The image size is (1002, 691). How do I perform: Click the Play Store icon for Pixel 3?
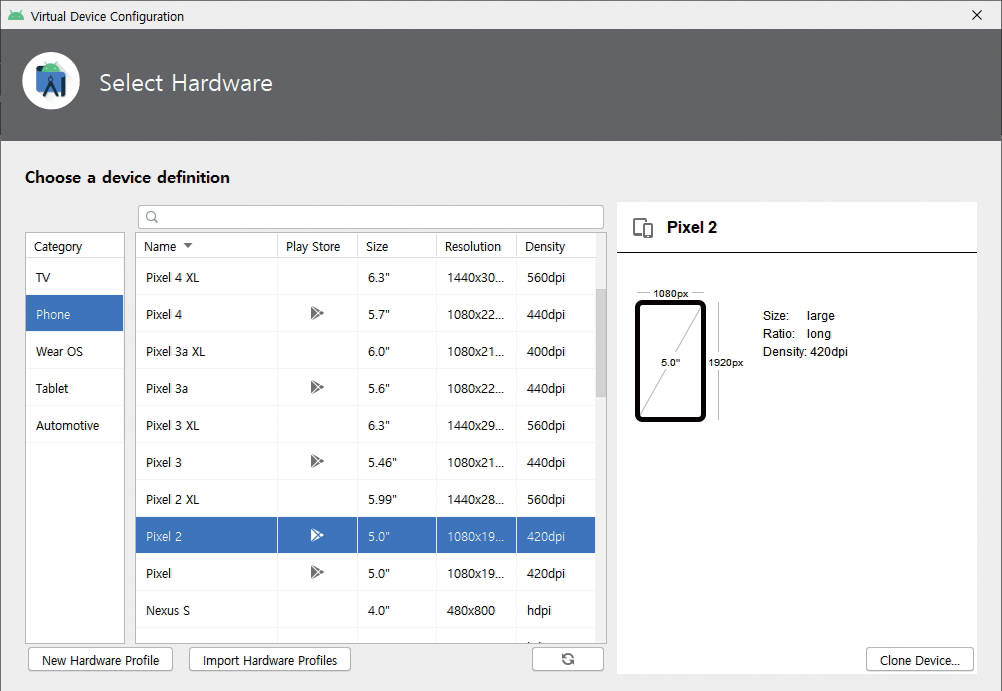317,462
